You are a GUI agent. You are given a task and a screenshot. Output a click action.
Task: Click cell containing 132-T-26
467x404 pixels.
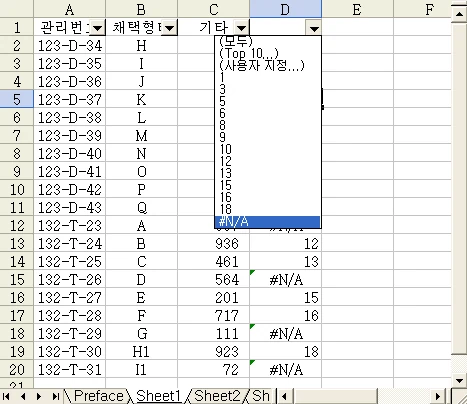point(69,280)
